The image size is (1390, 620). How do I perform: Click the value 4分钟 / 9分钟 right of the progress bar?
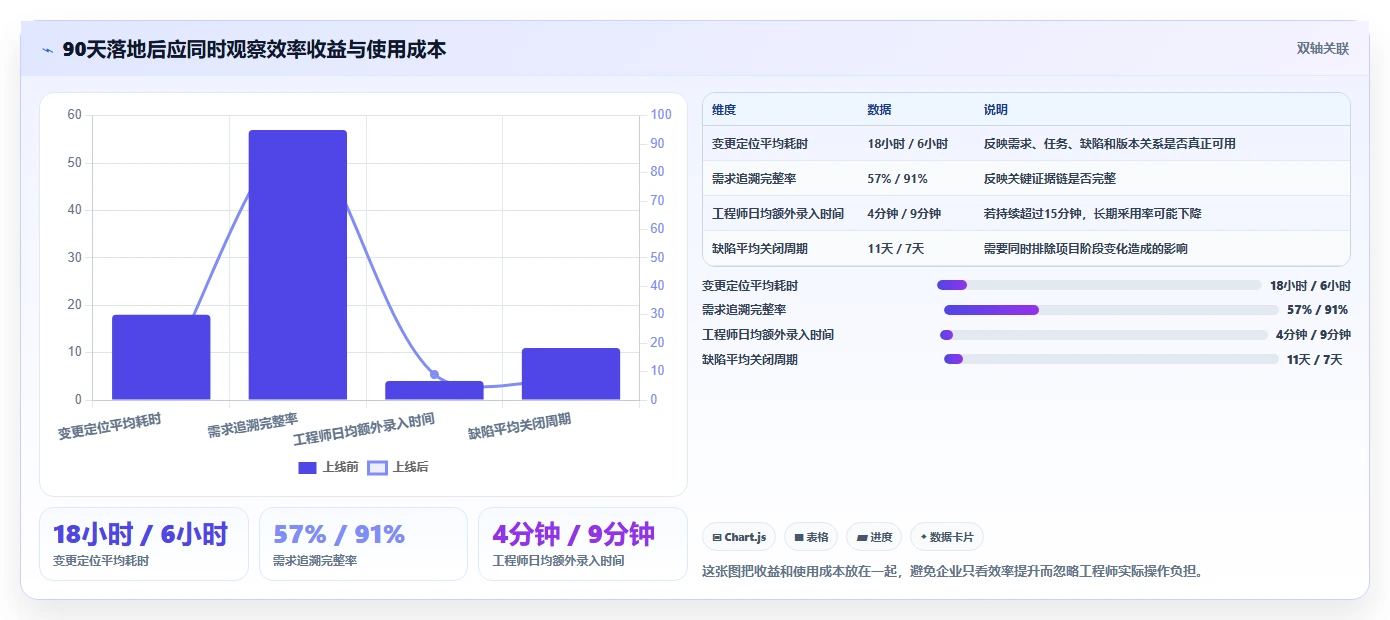click(x=1313, y=335)
